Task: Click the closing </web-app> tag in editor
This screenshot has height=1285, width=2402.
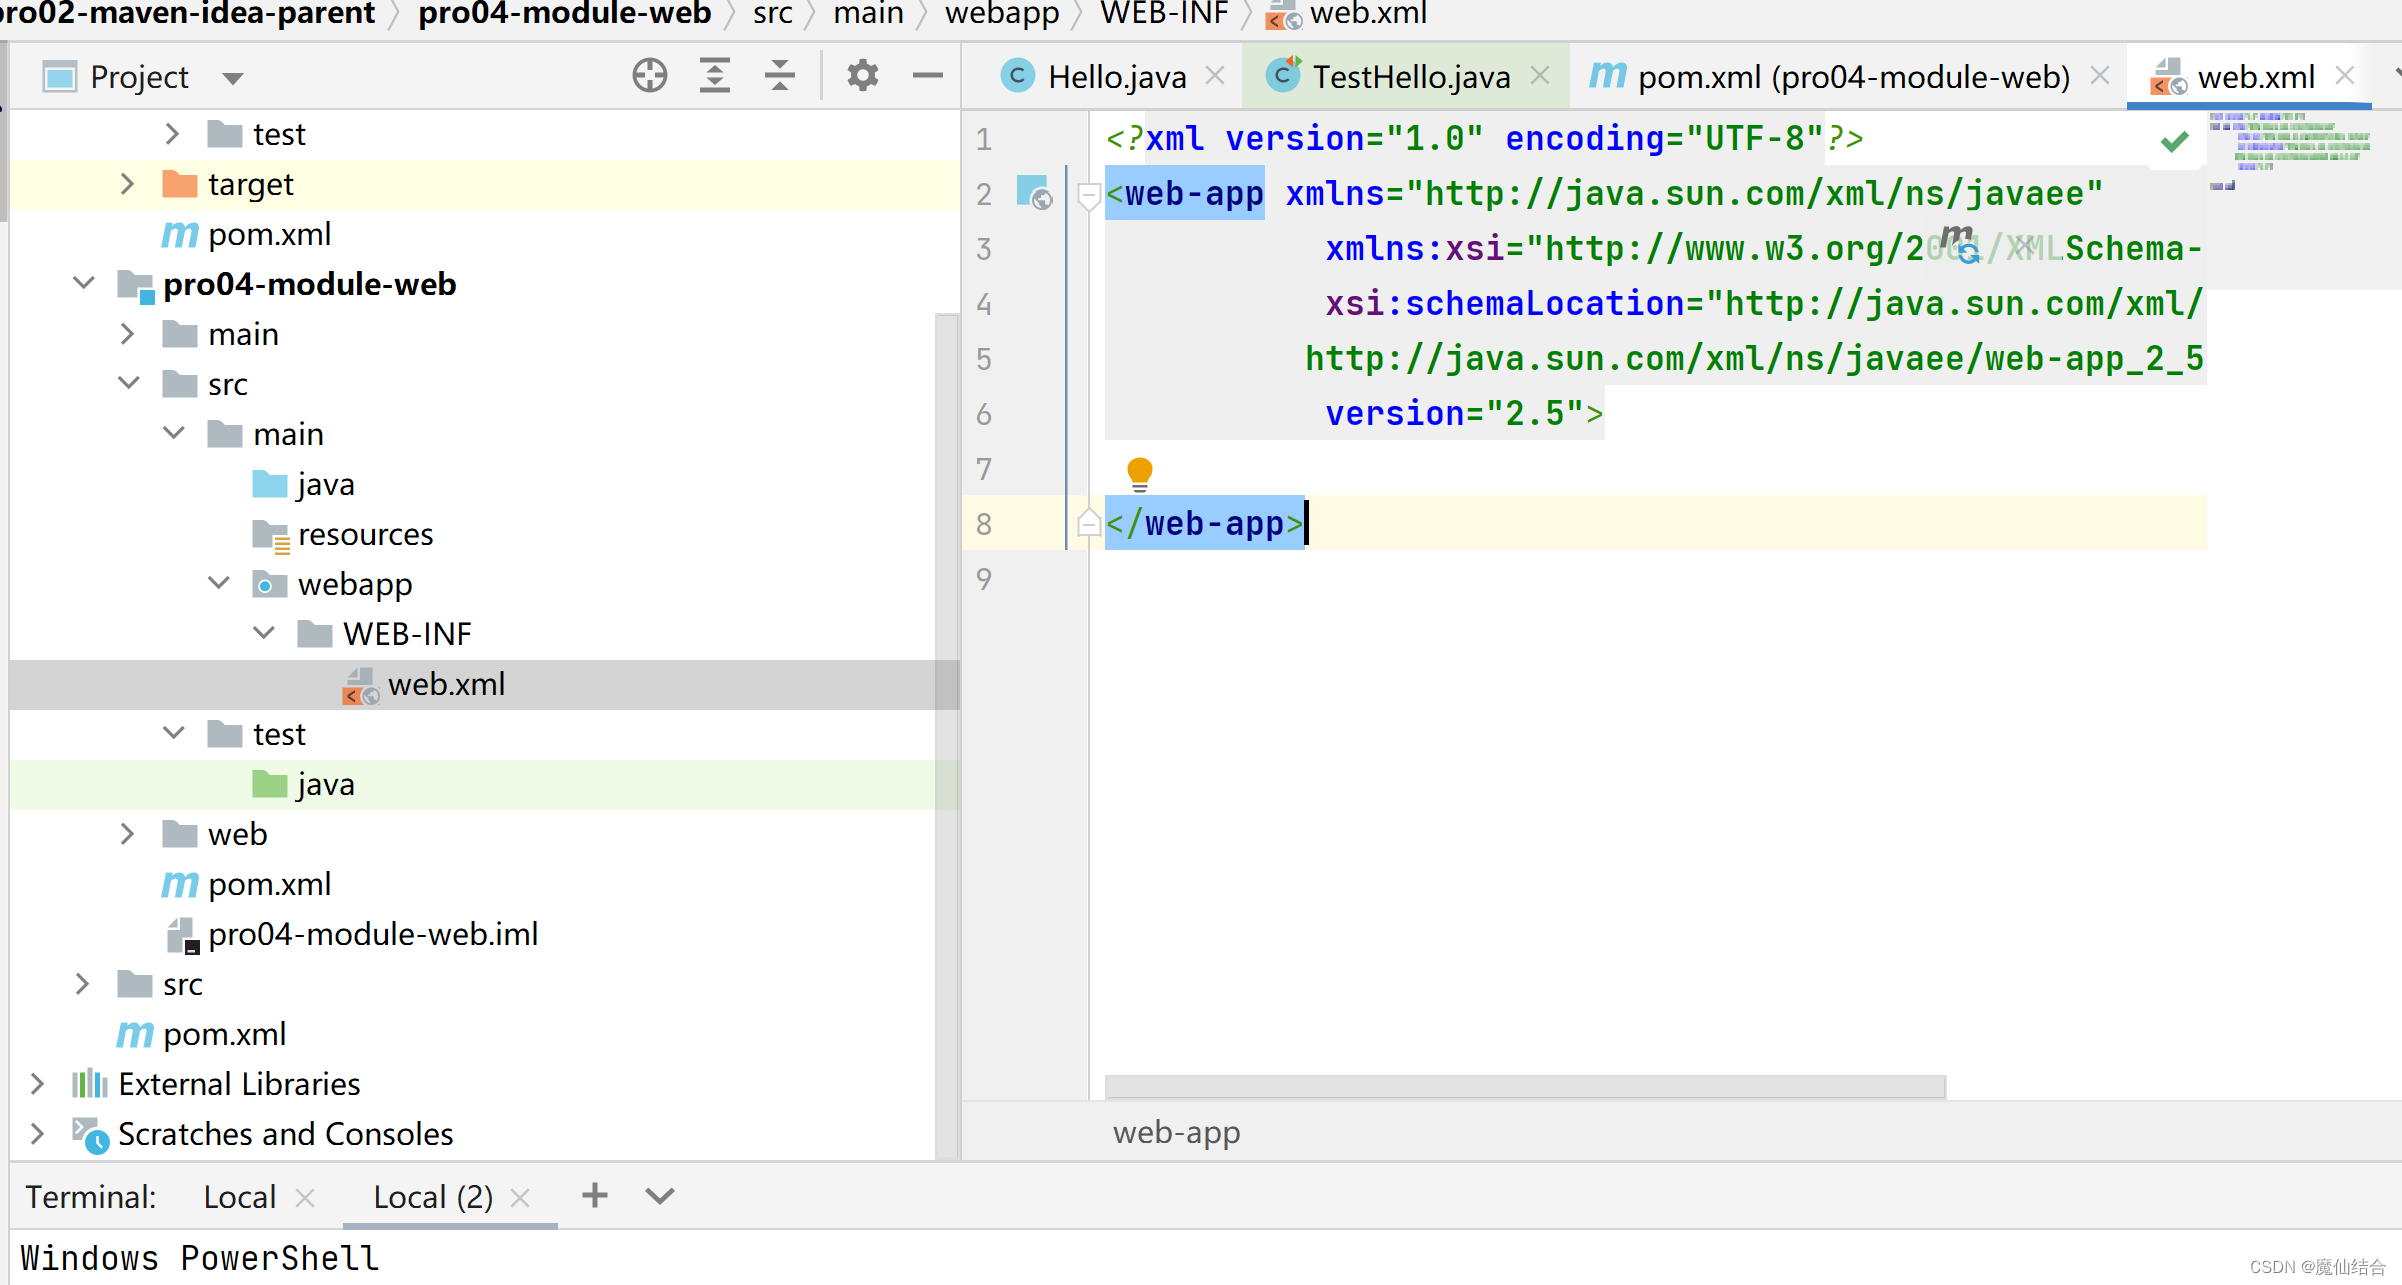Action: (x=1204, y=523)
